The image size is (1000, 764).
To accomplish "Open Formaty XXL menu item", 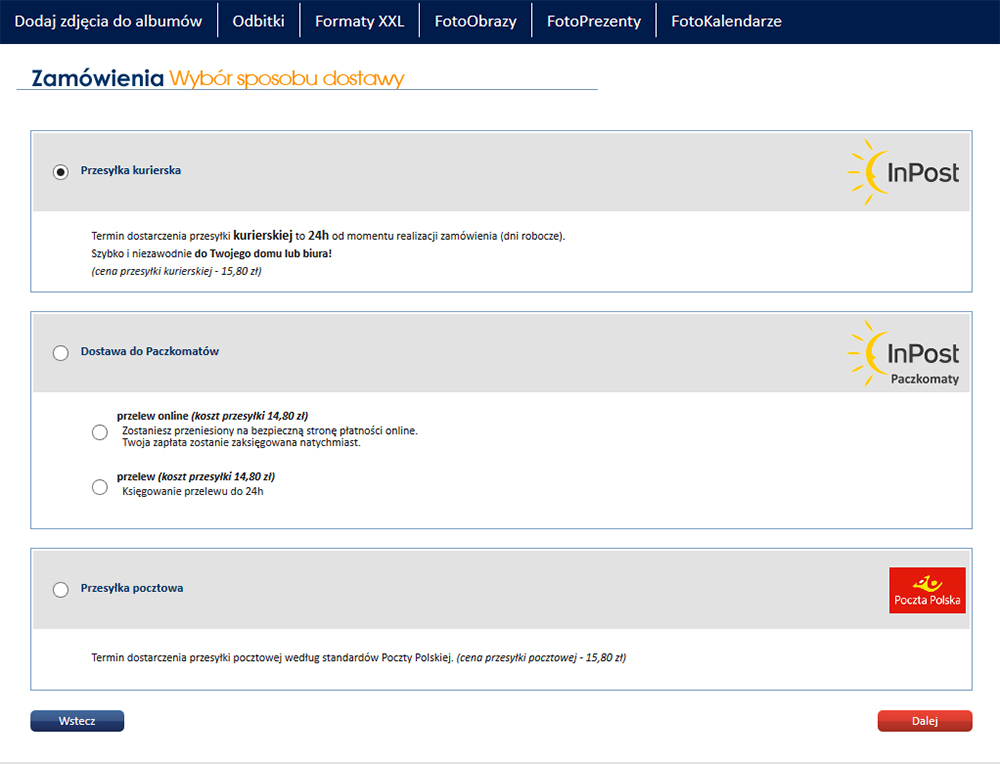I will click(359, 21).
